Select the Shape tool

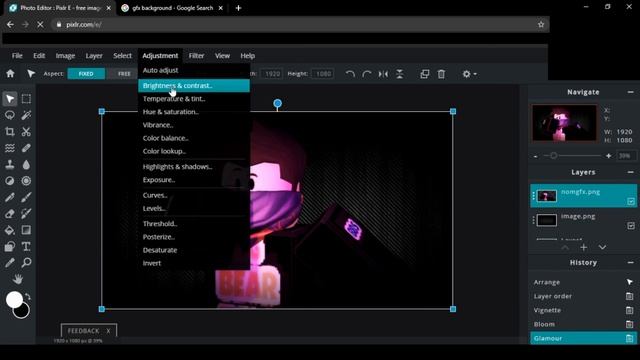(10, 247)
